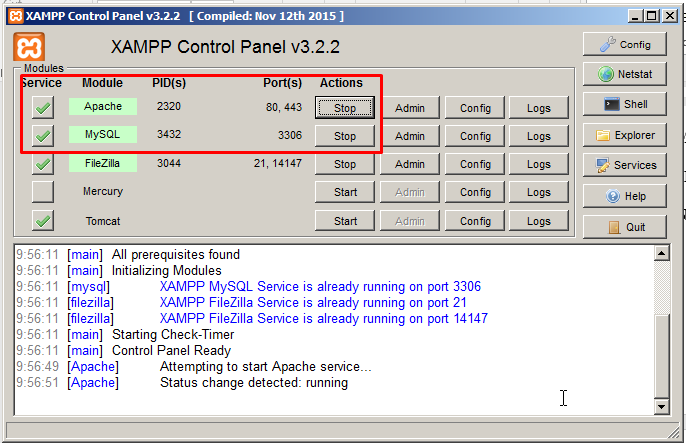View Mercury Logs

click(539, 192)
